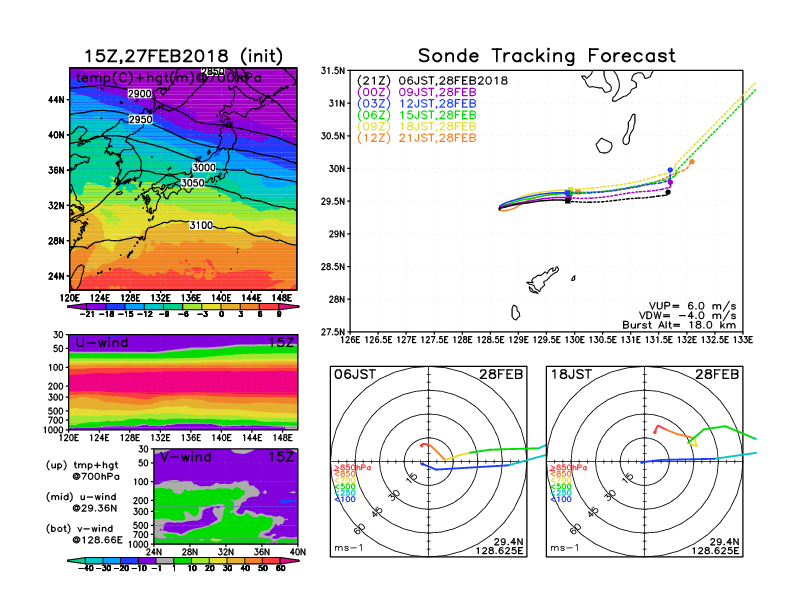Viewport: 792px width, 612px height.
Task: Click the '45' speed ring label in 18JST hodograph
Action: click(x=593, y=511)
